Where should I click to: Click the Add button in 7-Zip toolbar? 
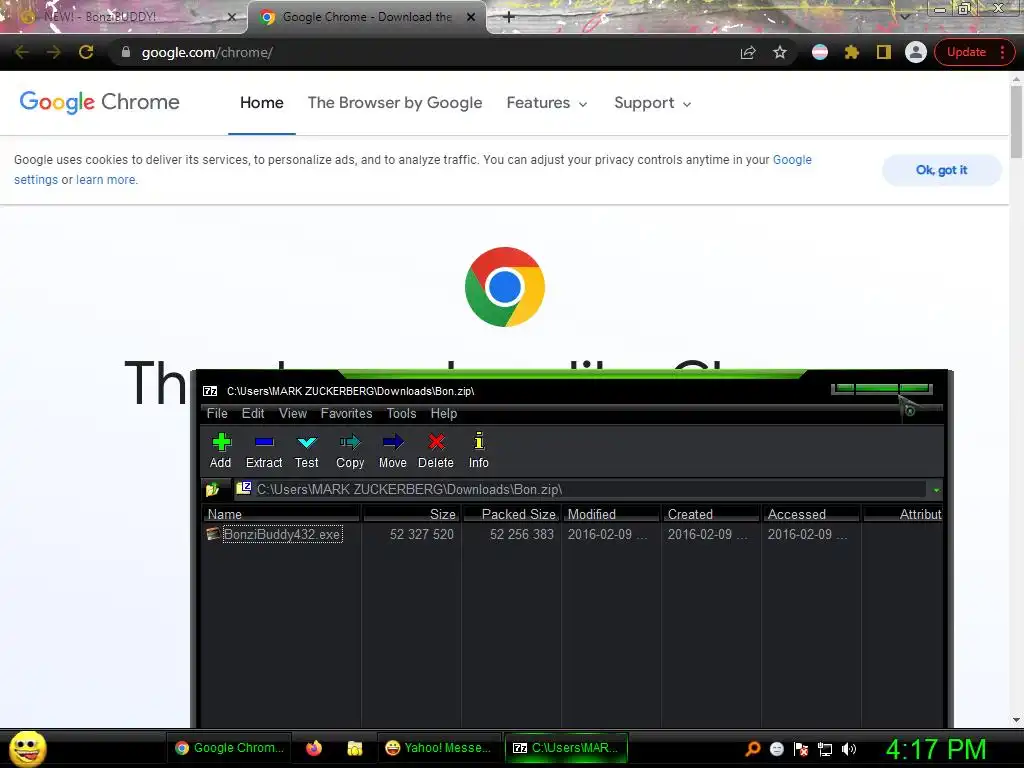[221, 450]
